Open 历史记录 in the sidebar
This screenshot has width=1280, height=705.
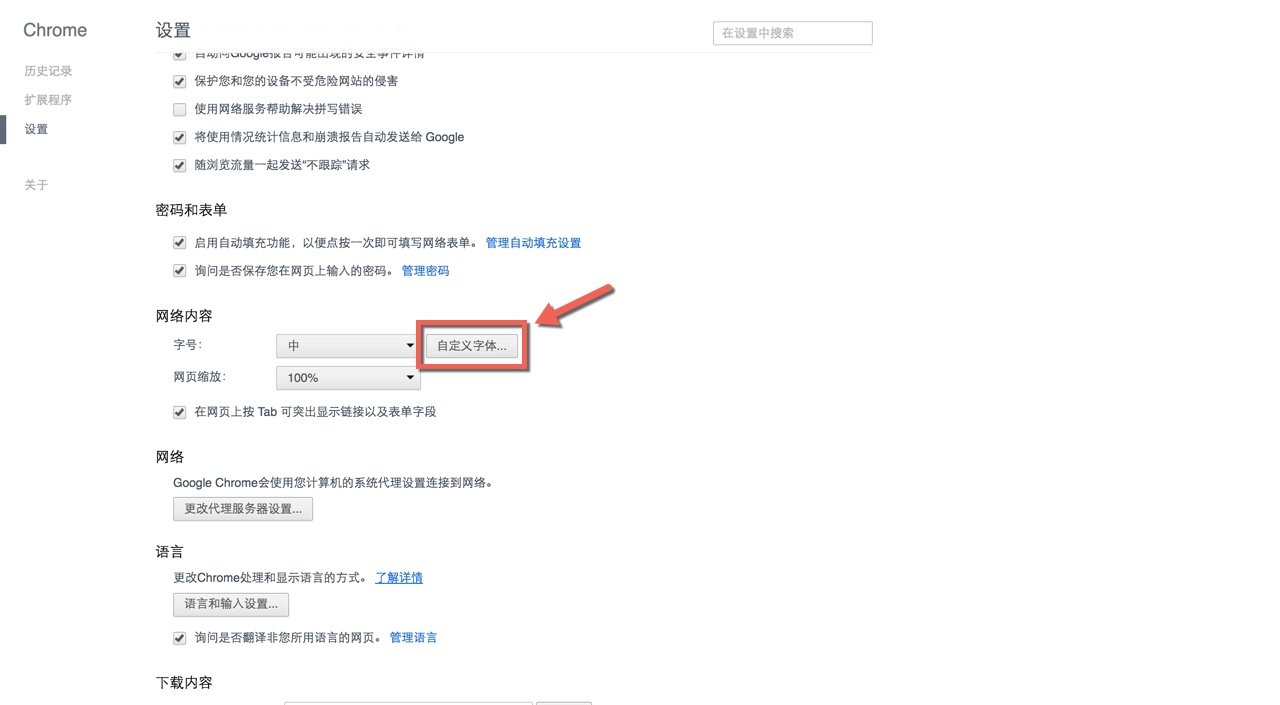tap(48, 71)
